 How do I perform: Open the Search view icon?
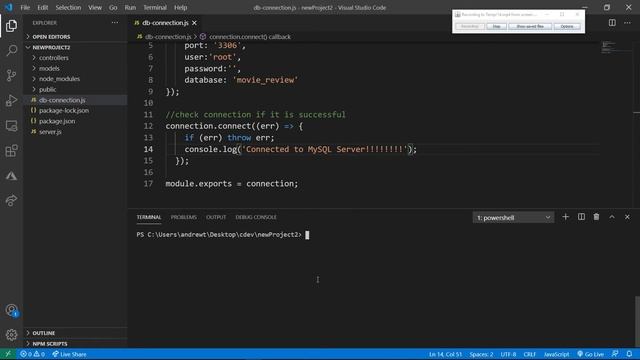coord(11,51)
